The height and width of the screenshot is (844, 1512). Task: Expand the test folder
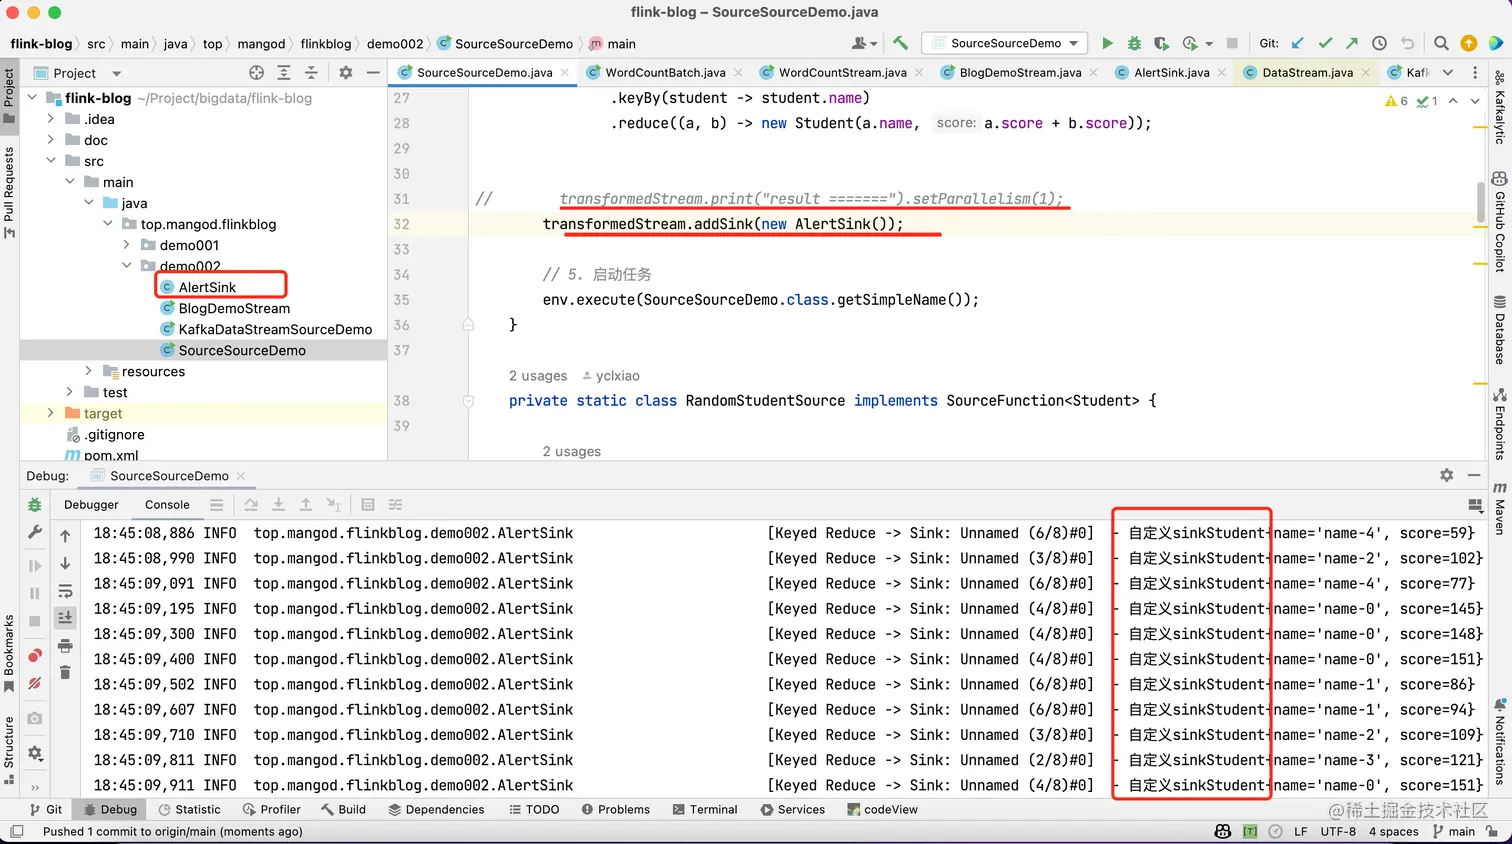point(70,392)
